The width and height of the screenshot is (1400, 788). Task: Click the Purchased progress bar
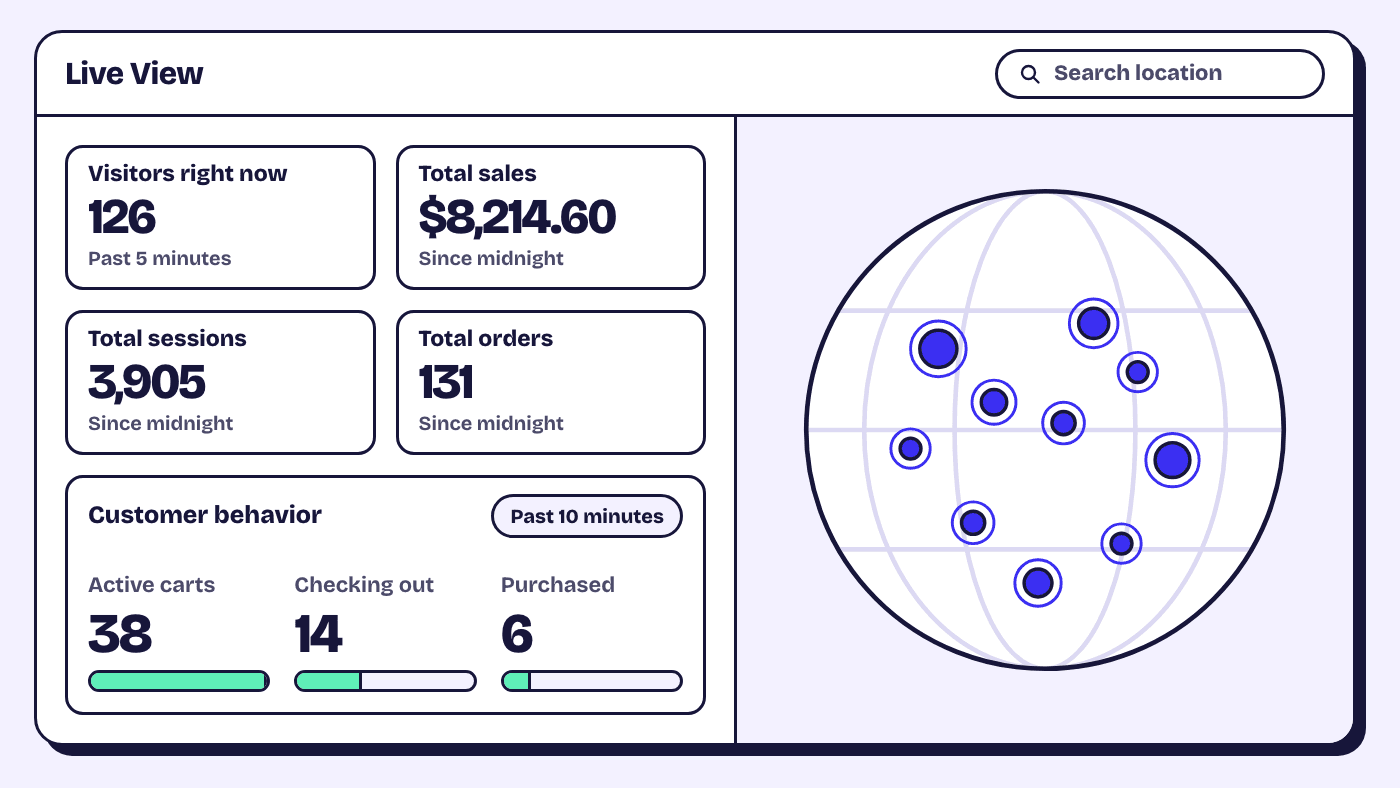[592, 681]
